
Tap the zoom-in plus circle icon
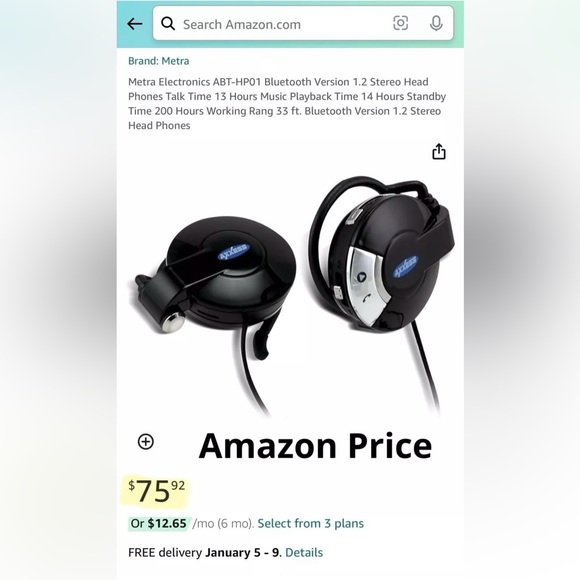146,441
